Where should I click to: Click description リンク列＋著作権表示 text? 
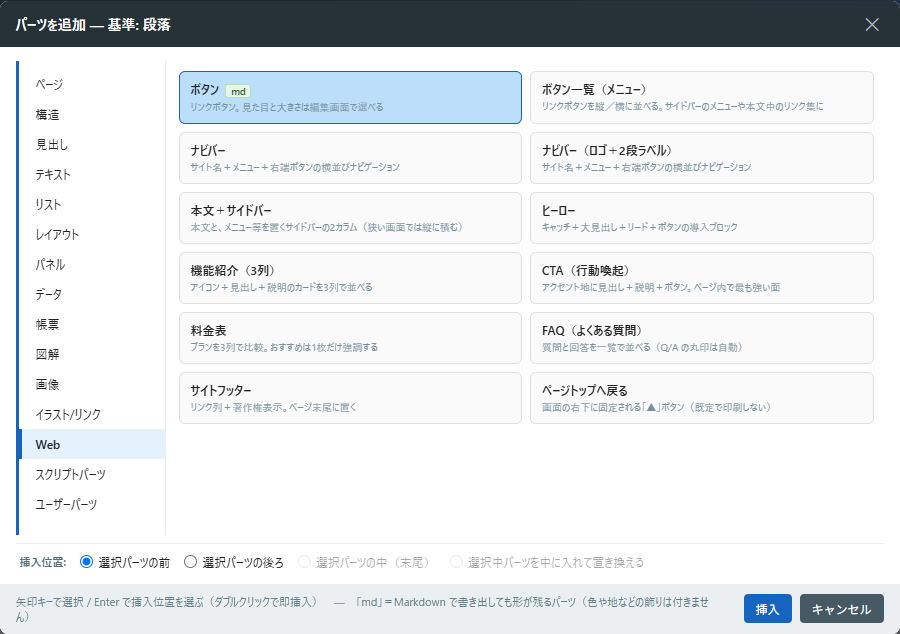click(273, 407)
